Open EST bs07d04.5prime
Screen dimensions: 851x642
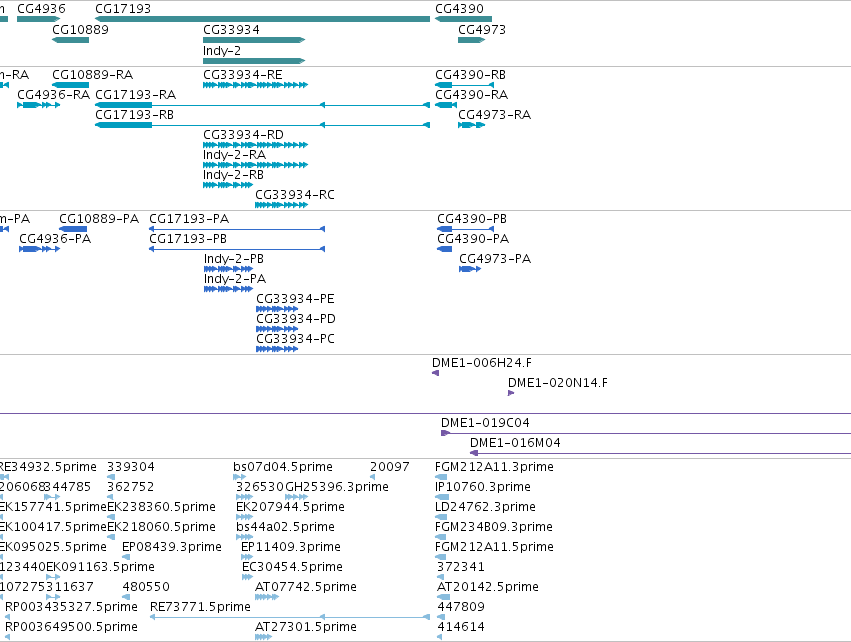coord(283,467)
